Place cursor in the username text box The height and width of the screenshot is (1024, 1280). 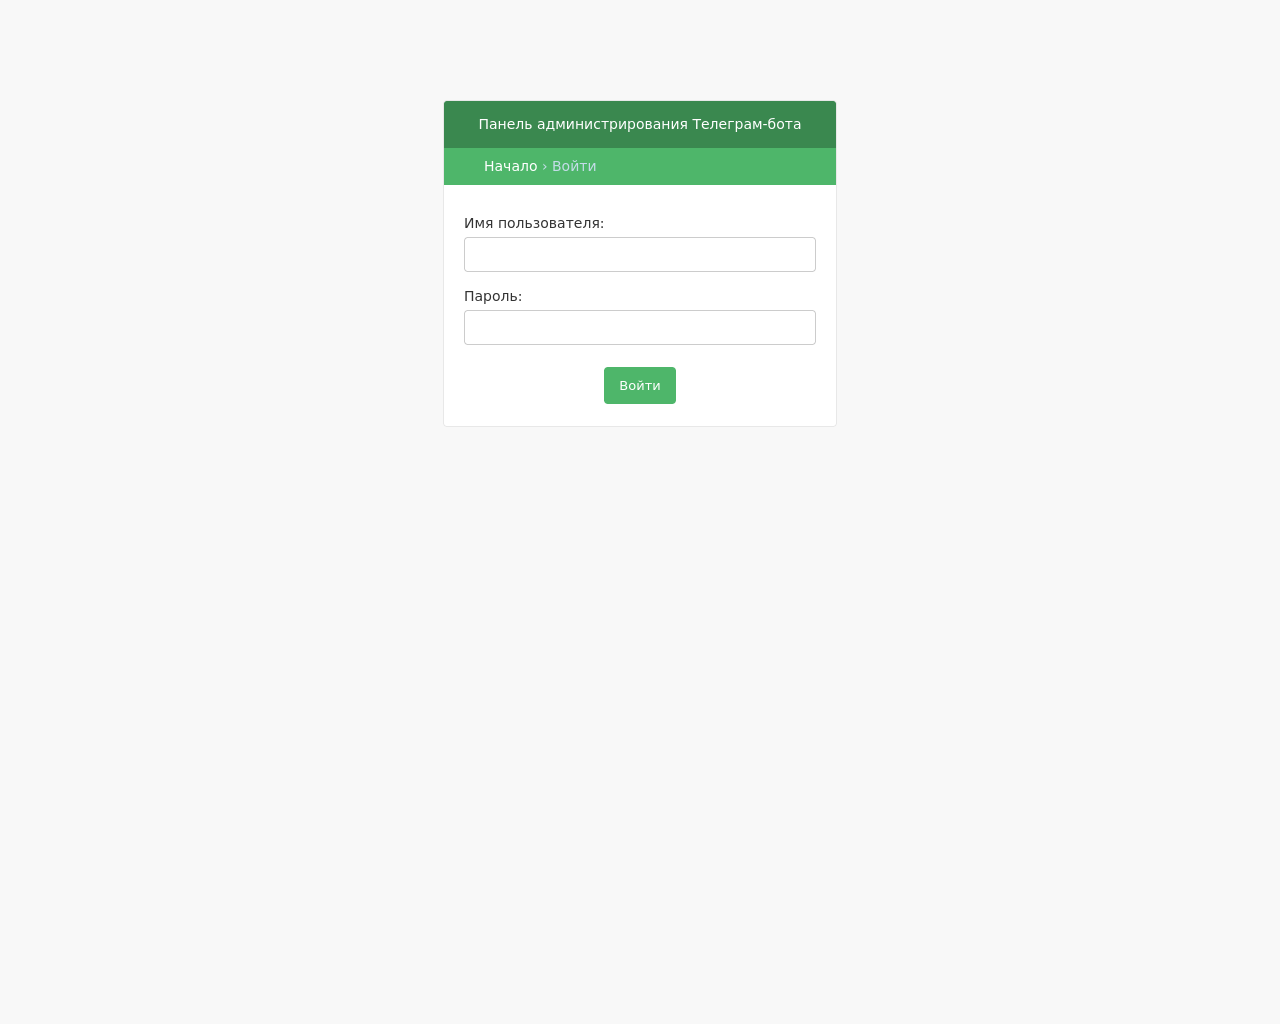640,254
